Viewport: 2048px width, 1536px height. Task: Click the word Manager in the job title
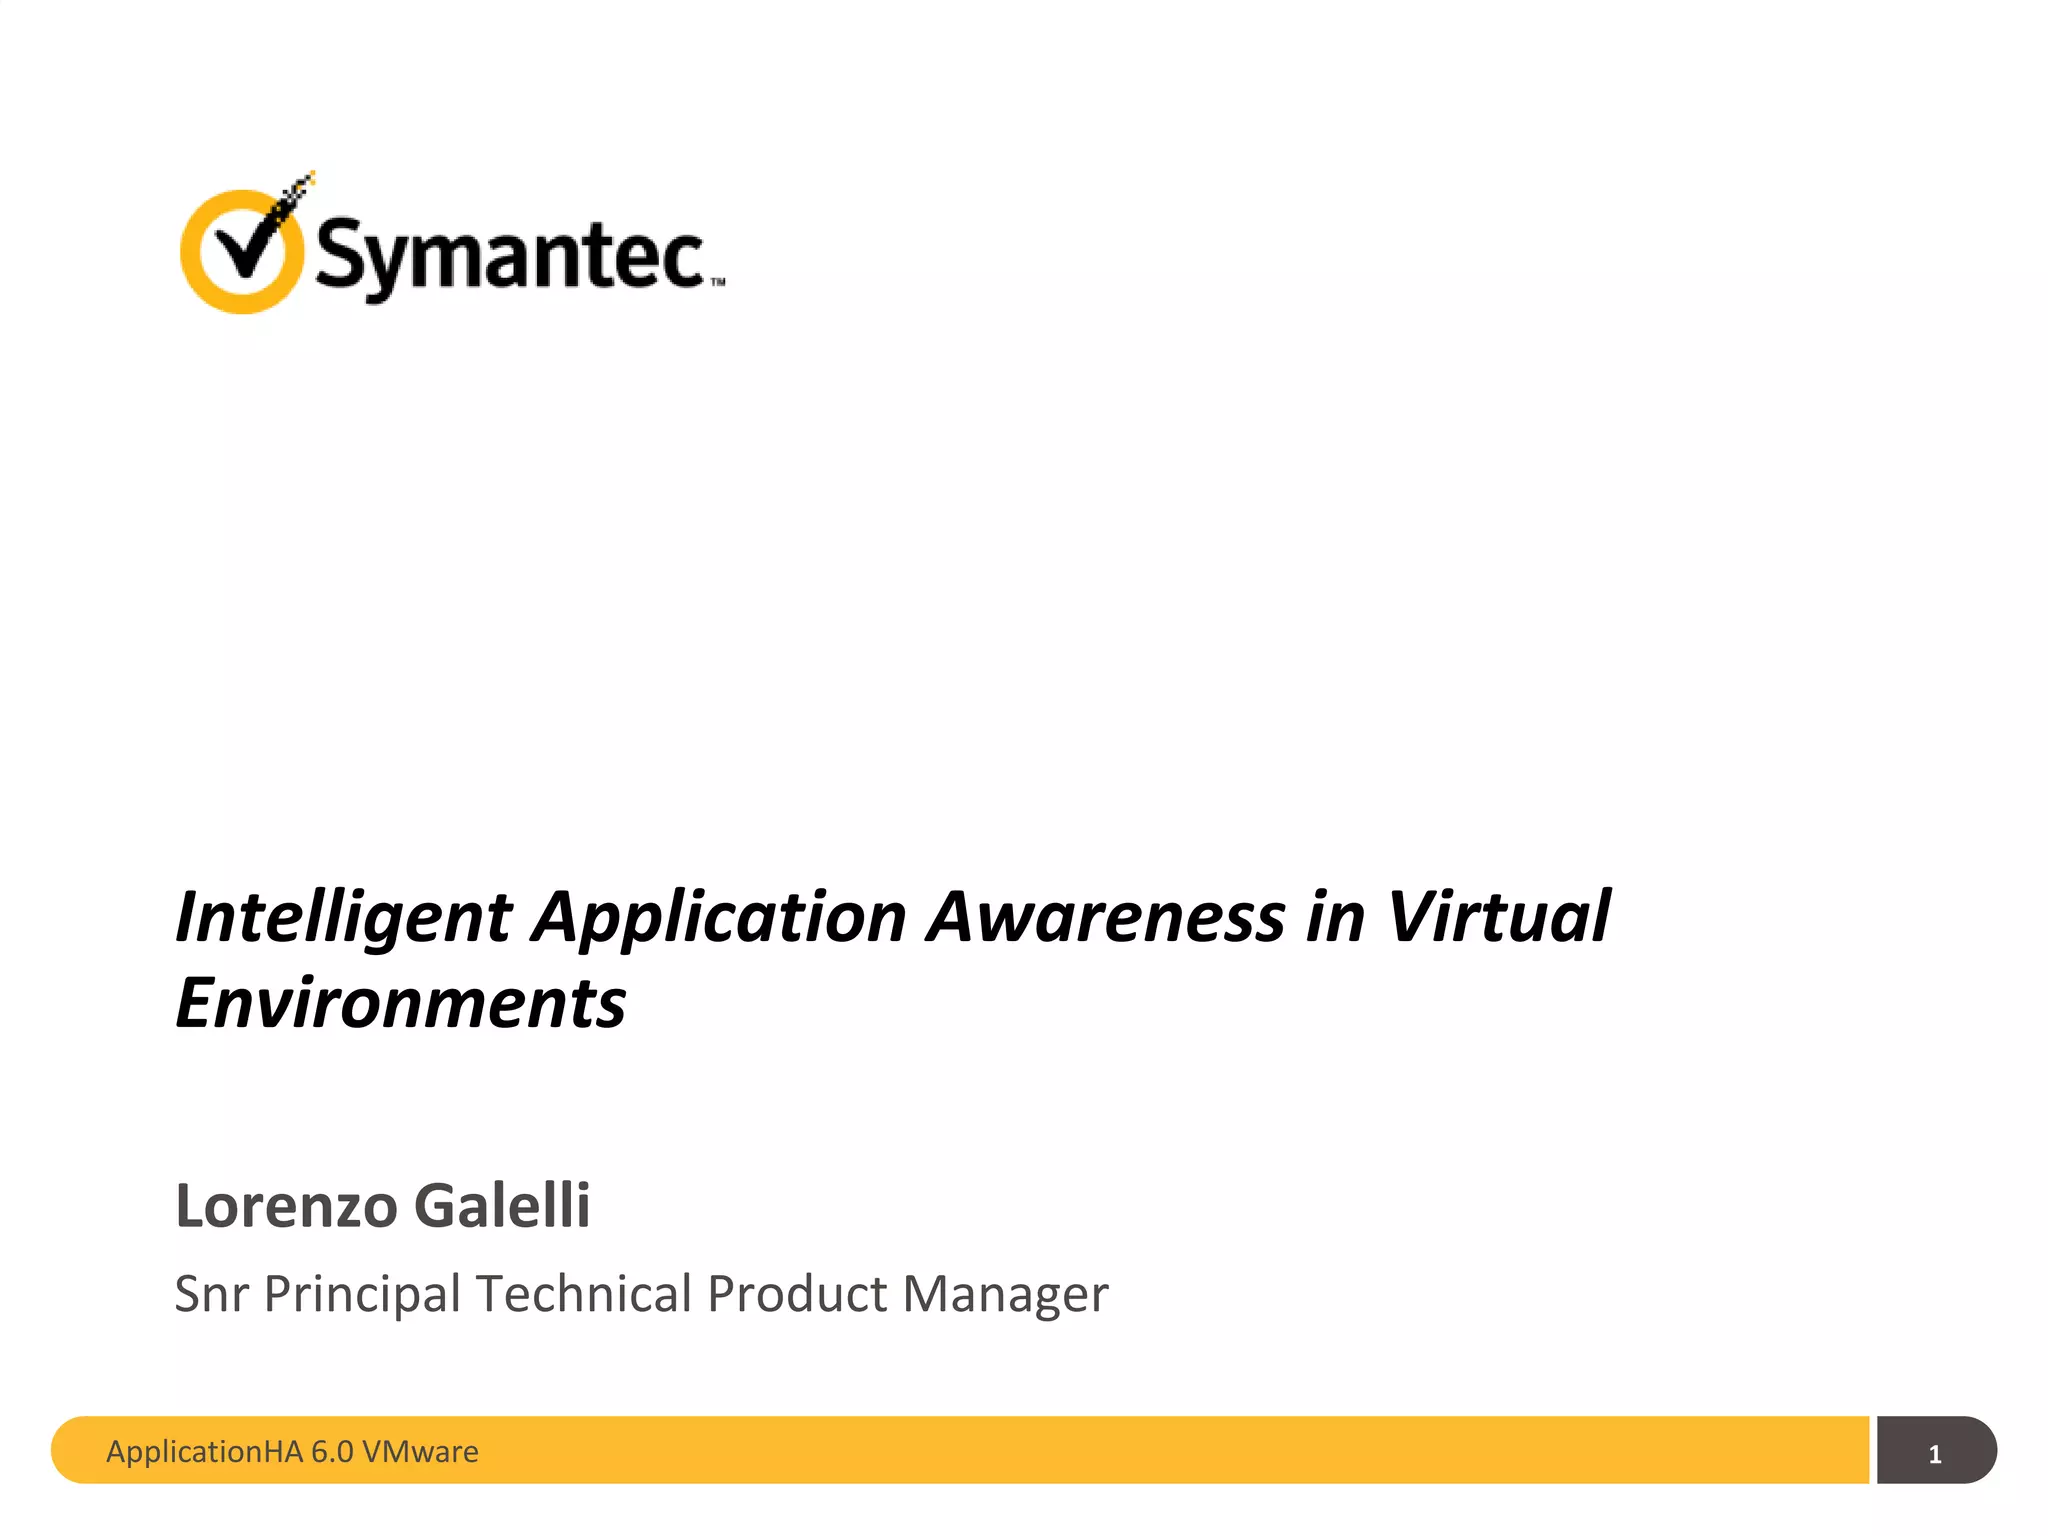click(1005, 1294)
